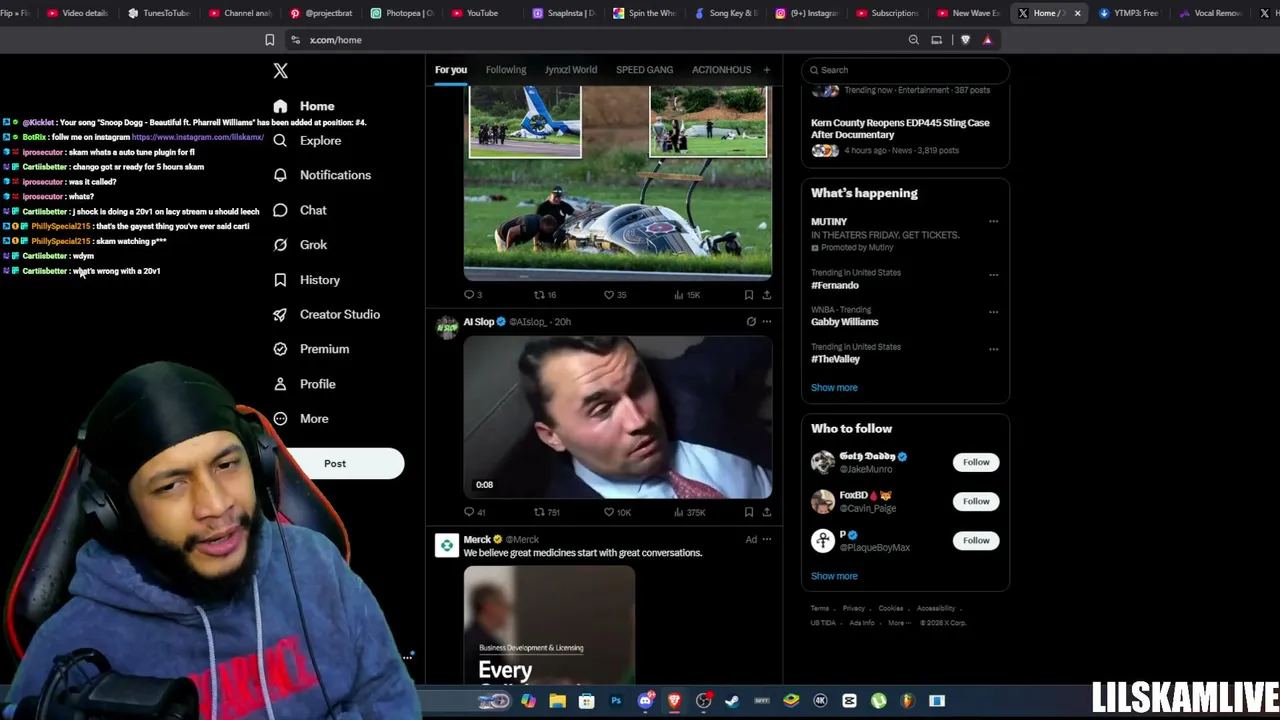1280x720 pixels.
Task: Click the Grok explain icon on AI Slop post
Action: (751, 322)
